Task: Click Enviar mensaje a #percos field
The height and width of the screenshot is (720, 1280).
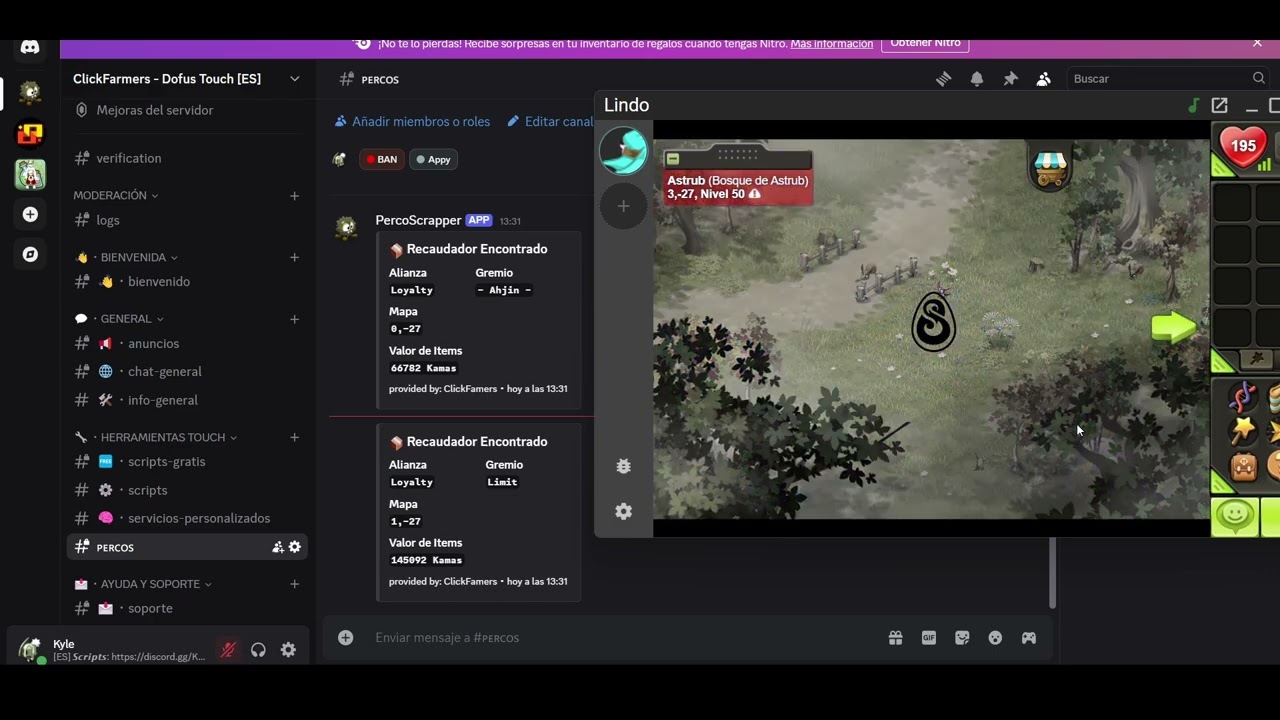Action: pyautogui.click(x=620, y=638)
